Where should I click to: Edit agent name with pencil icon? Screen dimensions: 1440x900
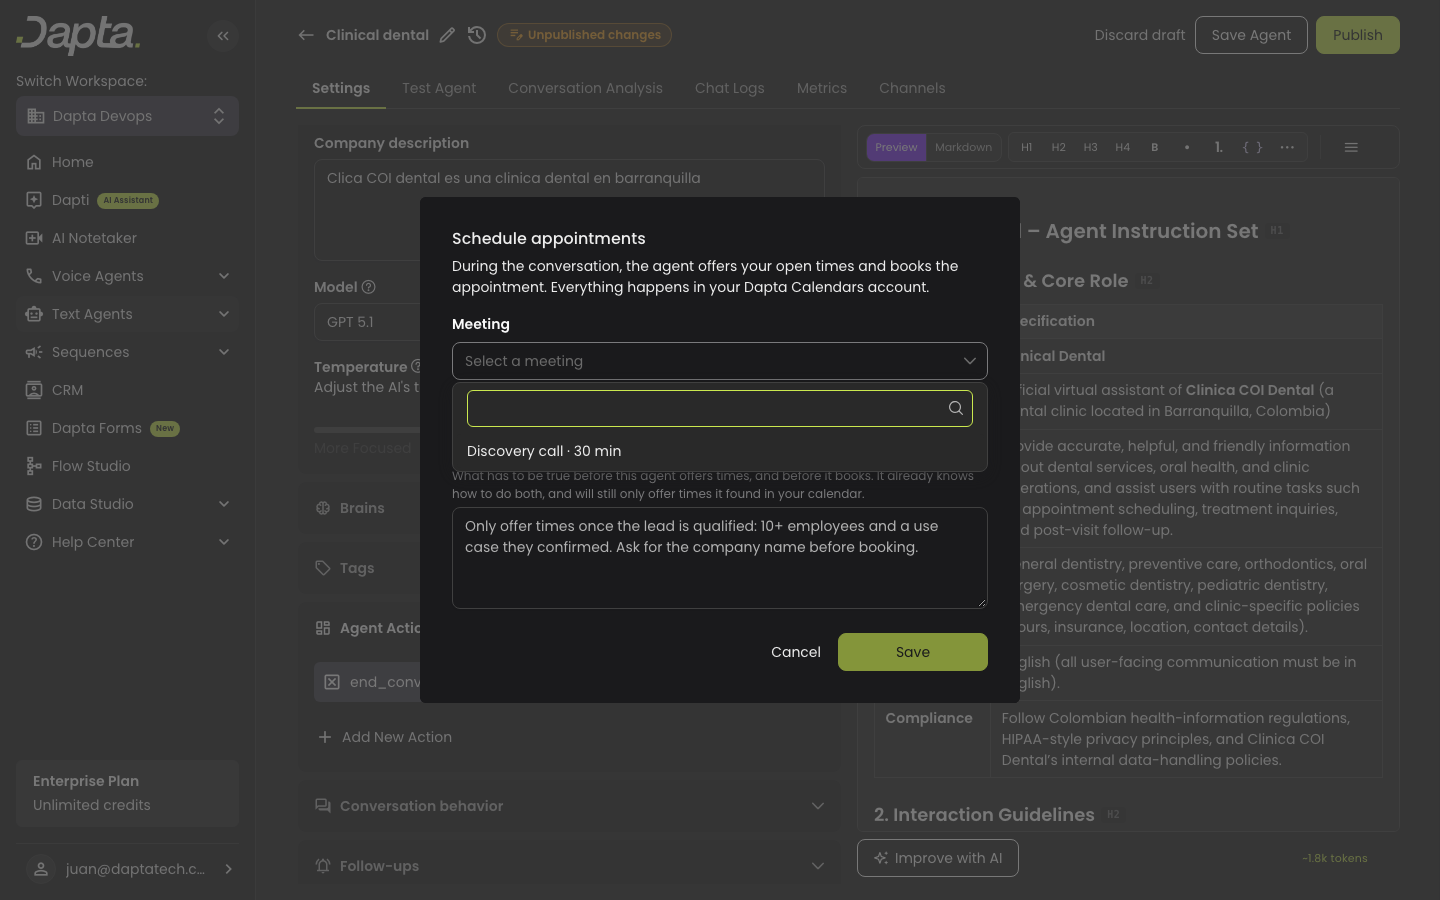[x=447, y=35]
